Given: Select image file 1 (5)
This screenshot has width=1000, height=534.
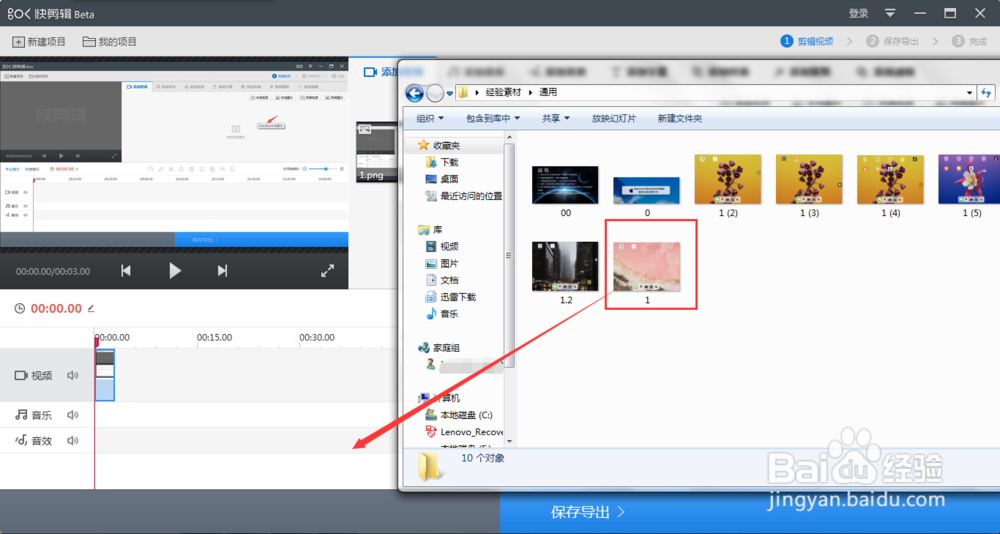Looking at the screenshot, I should pos(969,185).
